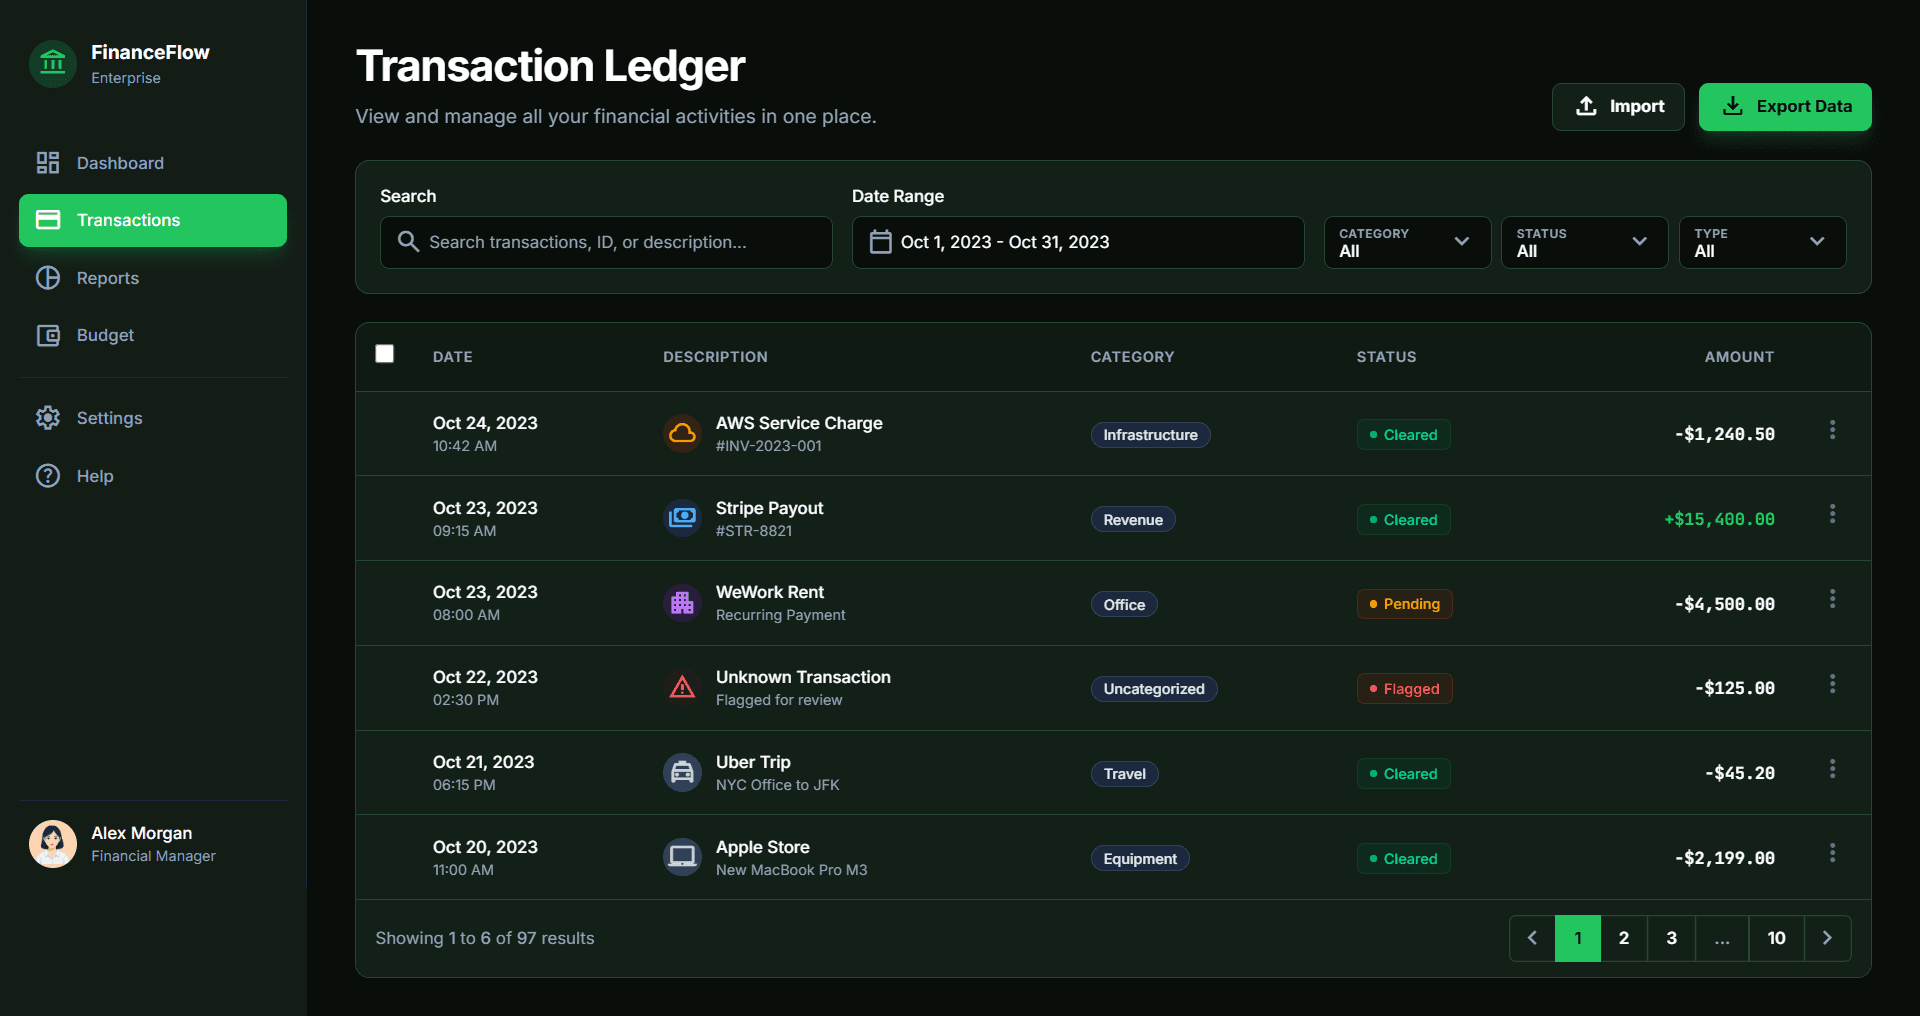The height and width of the screenshot is (1016, 1920).
Task: Click the Export Data button
Action: (1784, 107)
